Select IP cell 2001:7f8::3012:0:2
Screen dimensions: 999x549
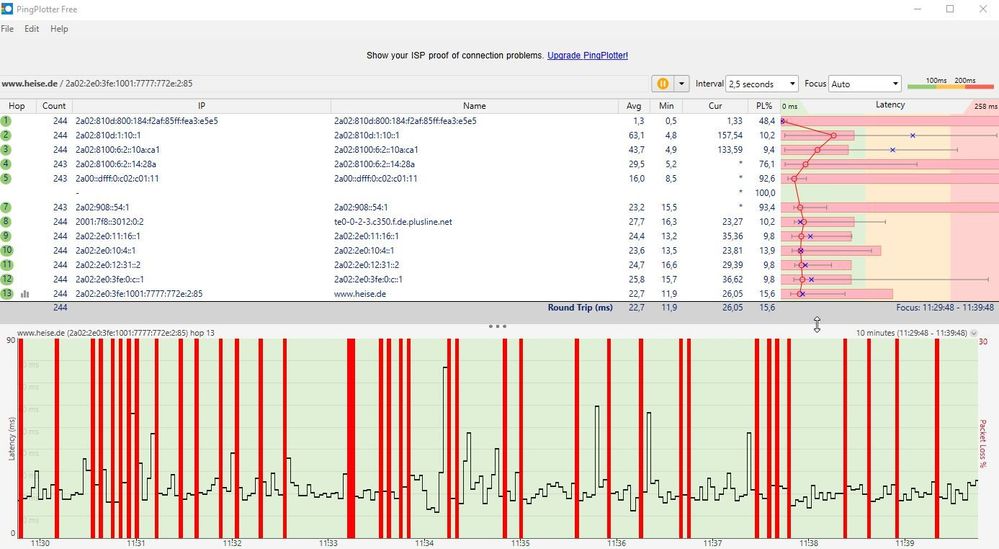(x=110, y=222)
